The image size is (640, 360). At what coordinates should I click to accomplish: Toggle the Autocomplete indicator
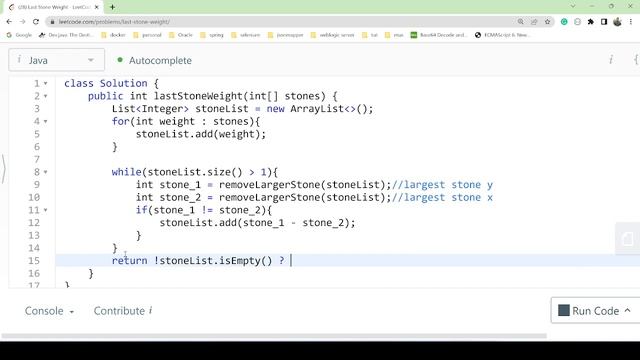[154, 60]
